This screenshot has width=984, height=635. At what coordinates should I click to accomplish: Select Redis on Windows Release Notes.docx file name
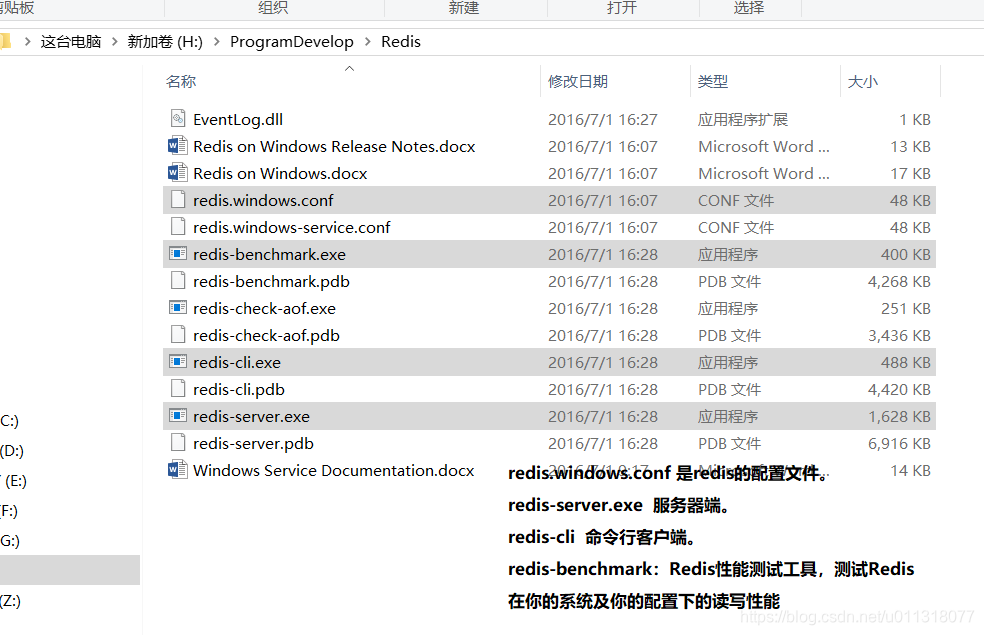[x=334, y=146]
